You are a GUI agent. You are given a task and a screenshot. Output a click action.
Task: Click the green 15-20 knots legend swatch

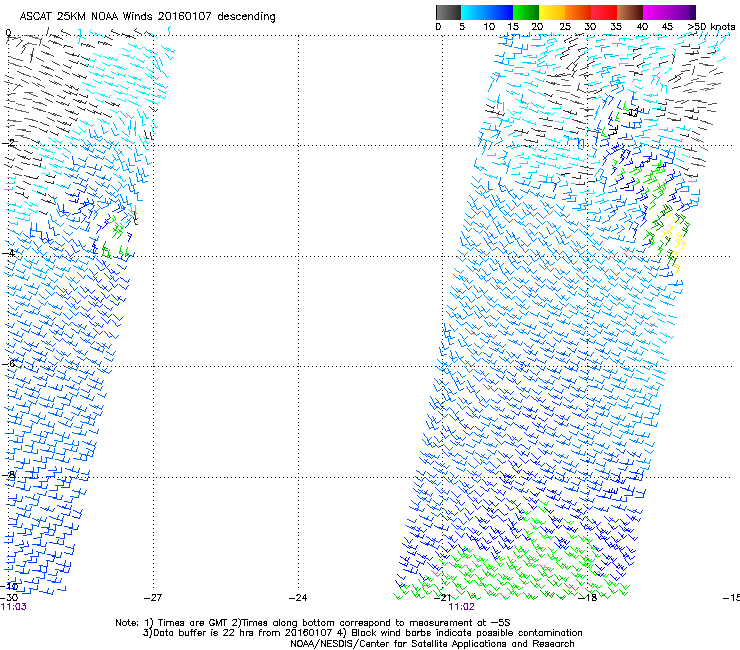click(x=526, y=12)
